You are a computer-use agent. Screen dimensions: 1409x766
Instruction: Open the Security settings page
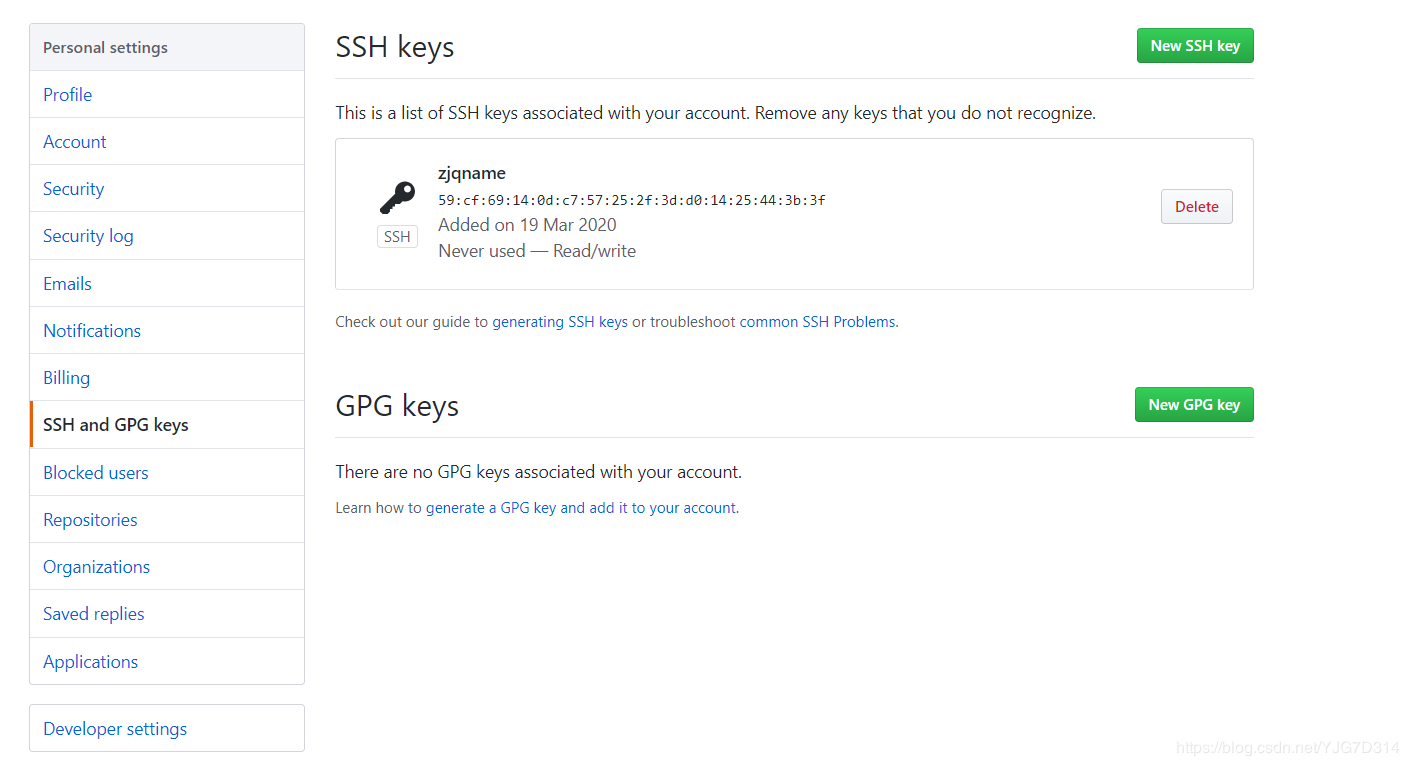pyautogui.click(x=74, y=189)
